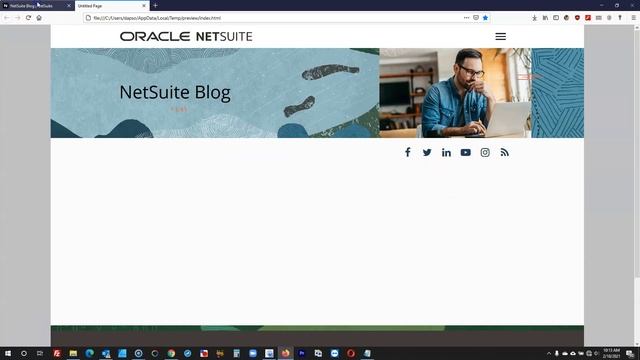
Task: Open File Explorer from the taskbar
Action: (73, 353)
